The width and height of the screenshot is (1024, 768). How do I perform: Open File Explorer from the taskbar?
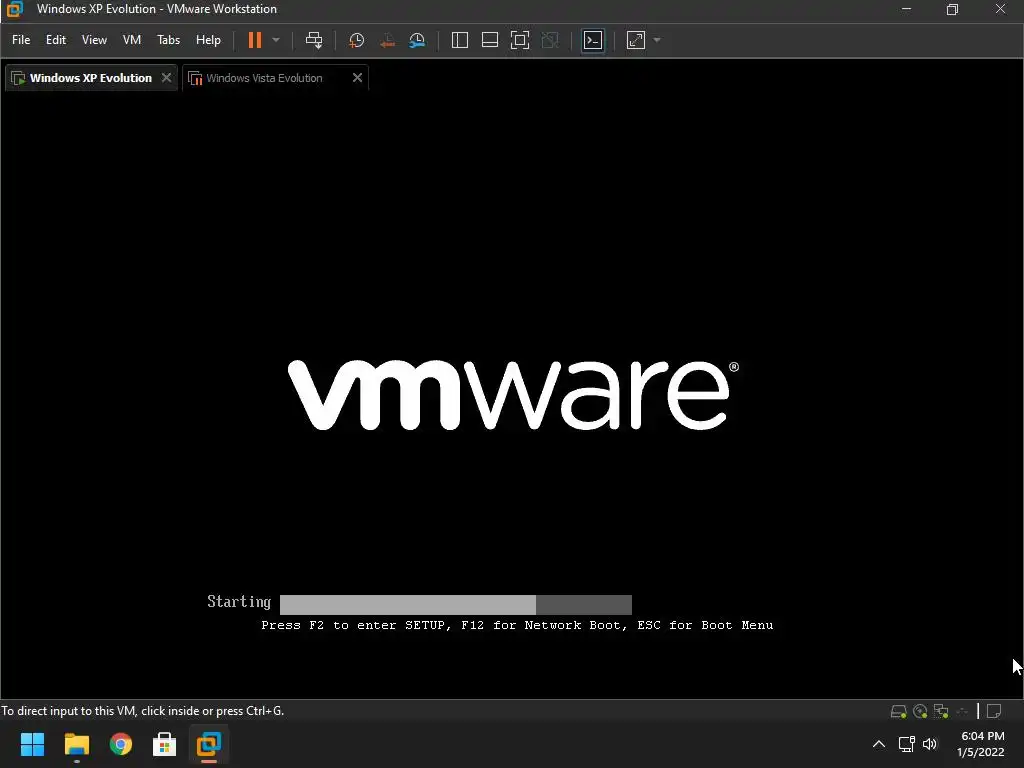(x=76, y=744)
